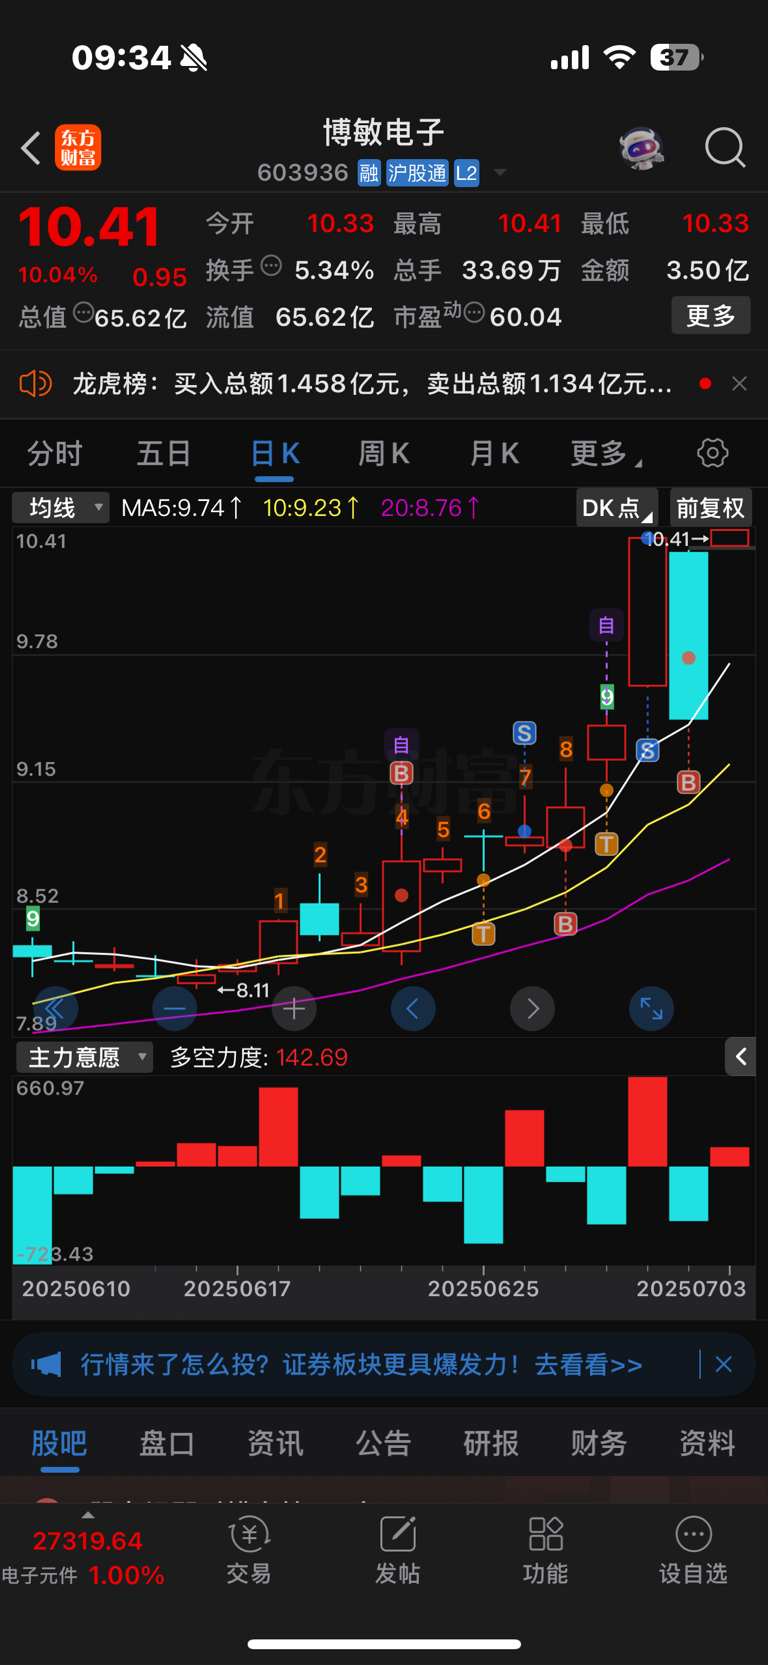Switch to 周K chart tab
769x1665 pixels.
[x=384, y=454]
